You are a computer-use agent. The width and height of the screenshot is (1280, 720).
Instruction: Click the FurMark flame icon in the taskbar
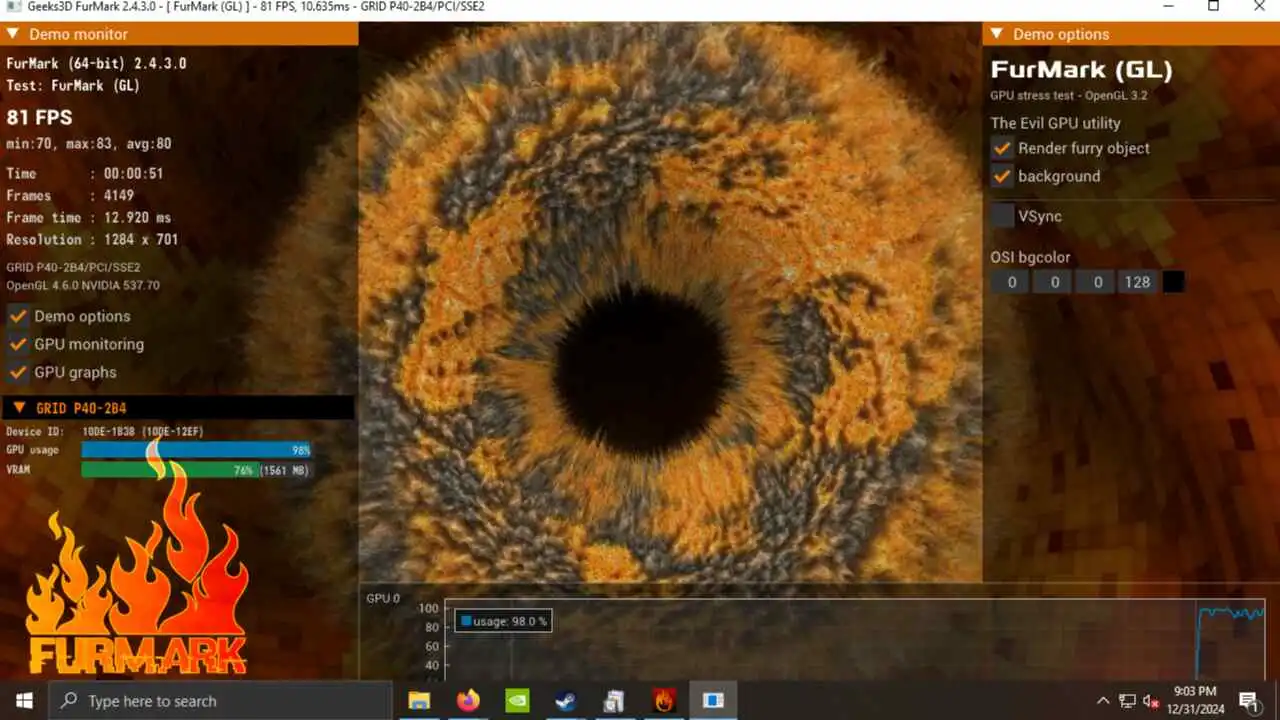point(664,701)
